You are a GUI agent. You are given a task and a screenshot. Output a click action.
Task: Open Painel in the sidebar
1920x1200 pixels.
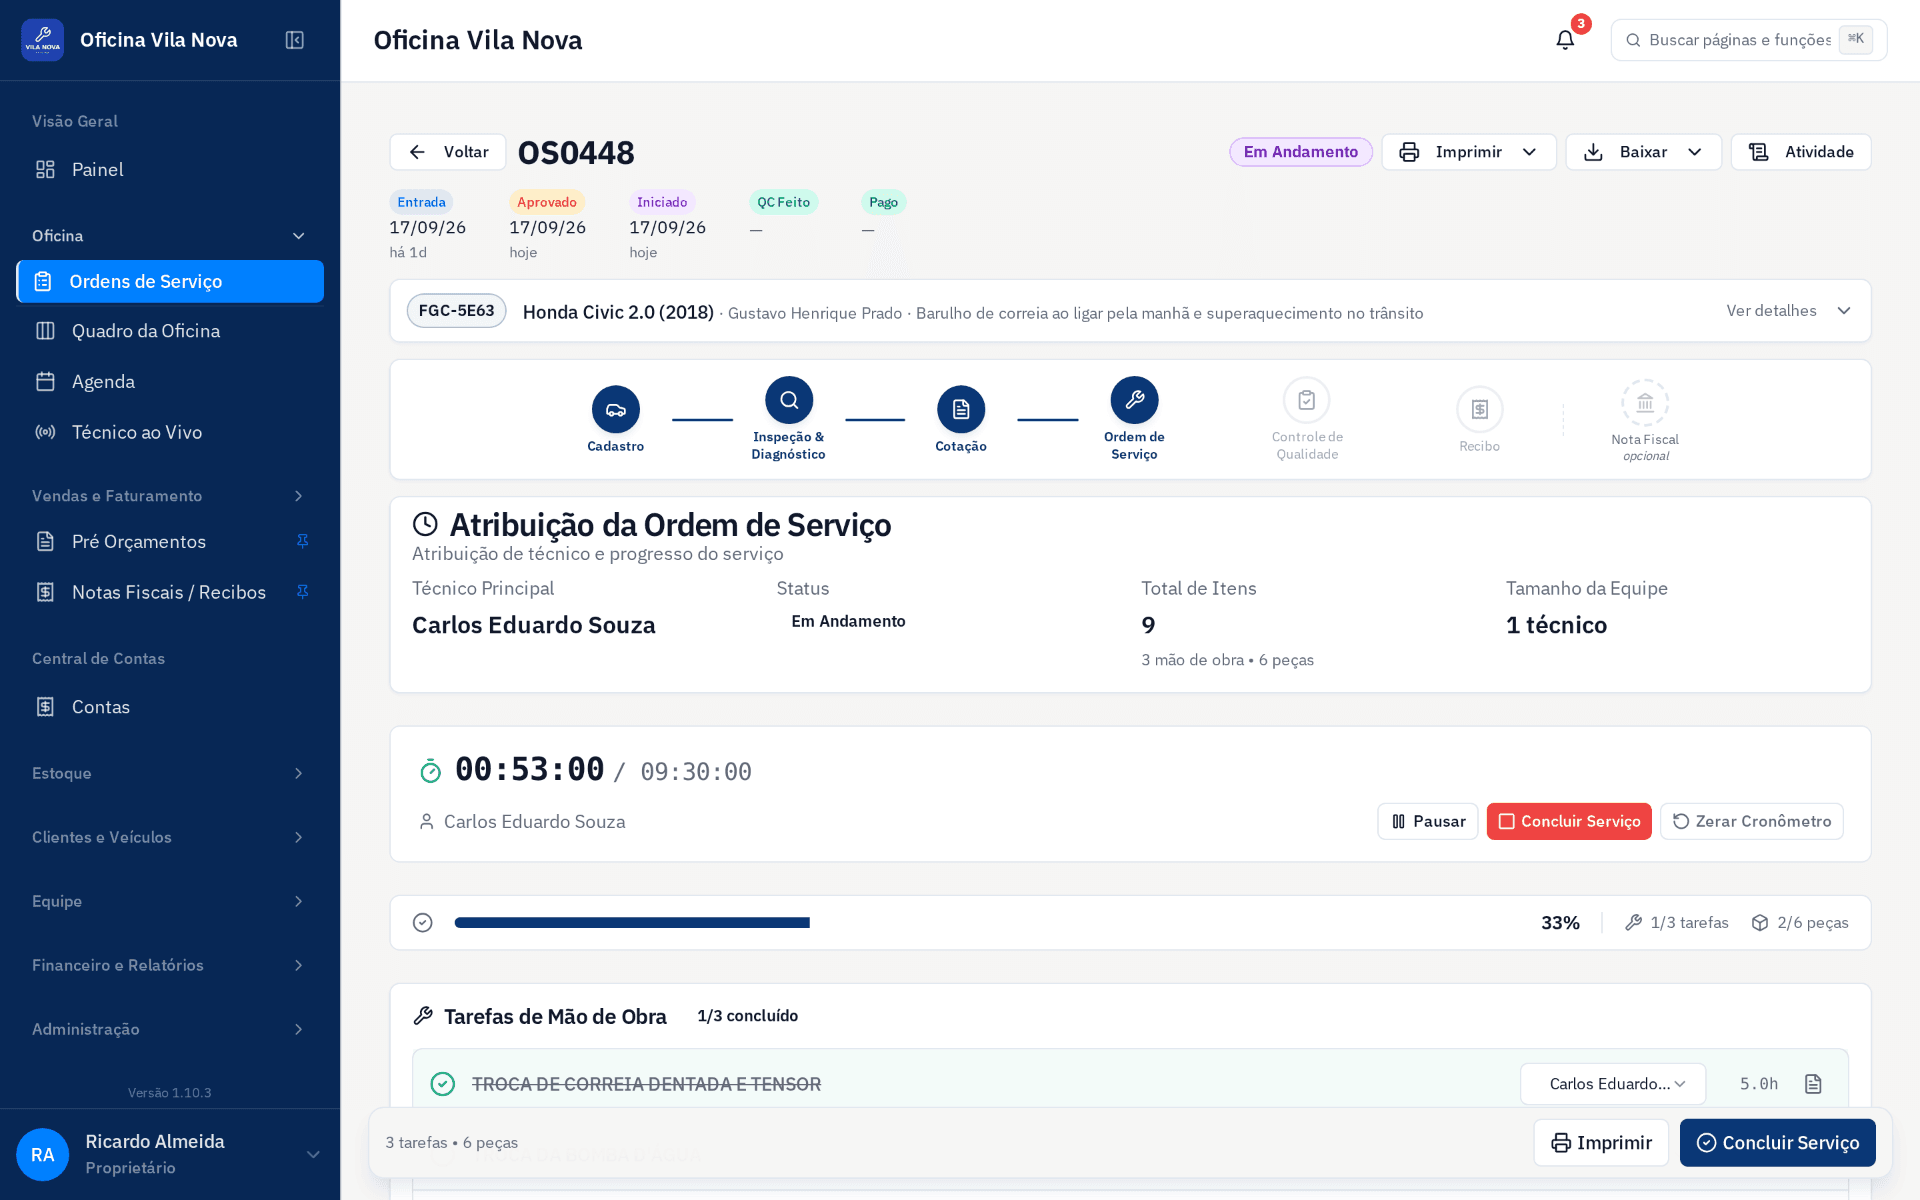coord(170,170)
